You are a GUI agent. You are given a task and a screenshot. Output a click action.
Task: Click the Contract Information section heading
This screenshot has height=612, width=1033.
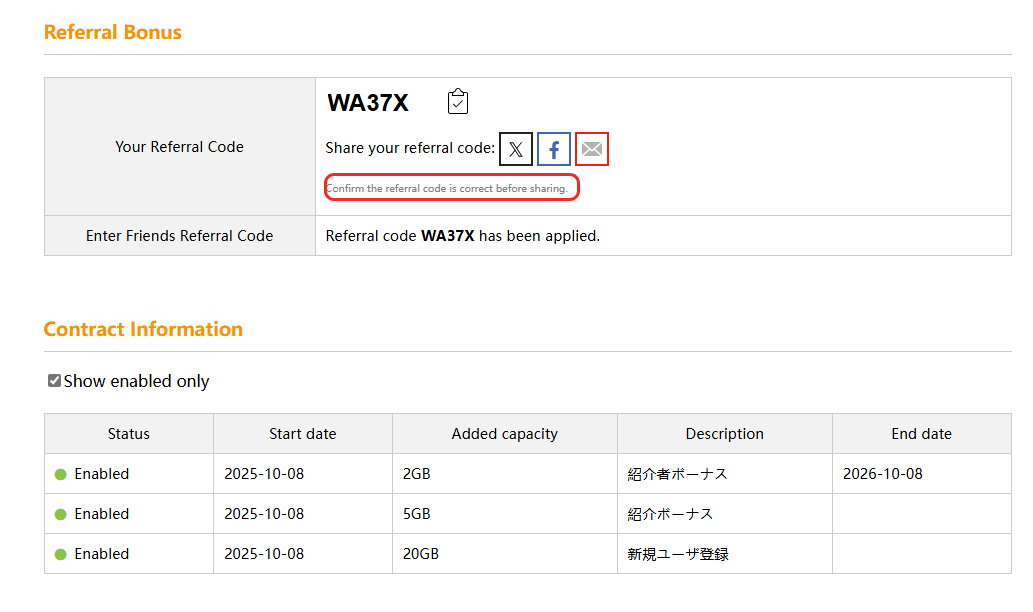pyautogui.click(x=143, y=329)
